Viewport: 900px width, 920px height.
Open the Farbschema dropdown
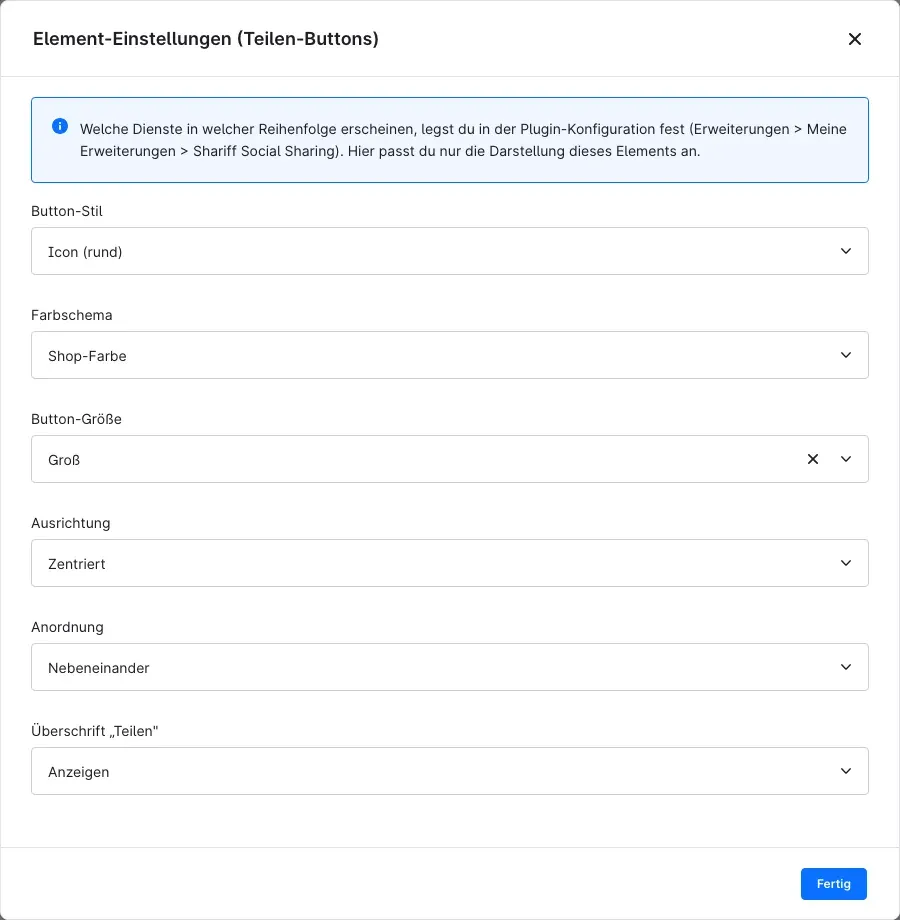(449, 355)
